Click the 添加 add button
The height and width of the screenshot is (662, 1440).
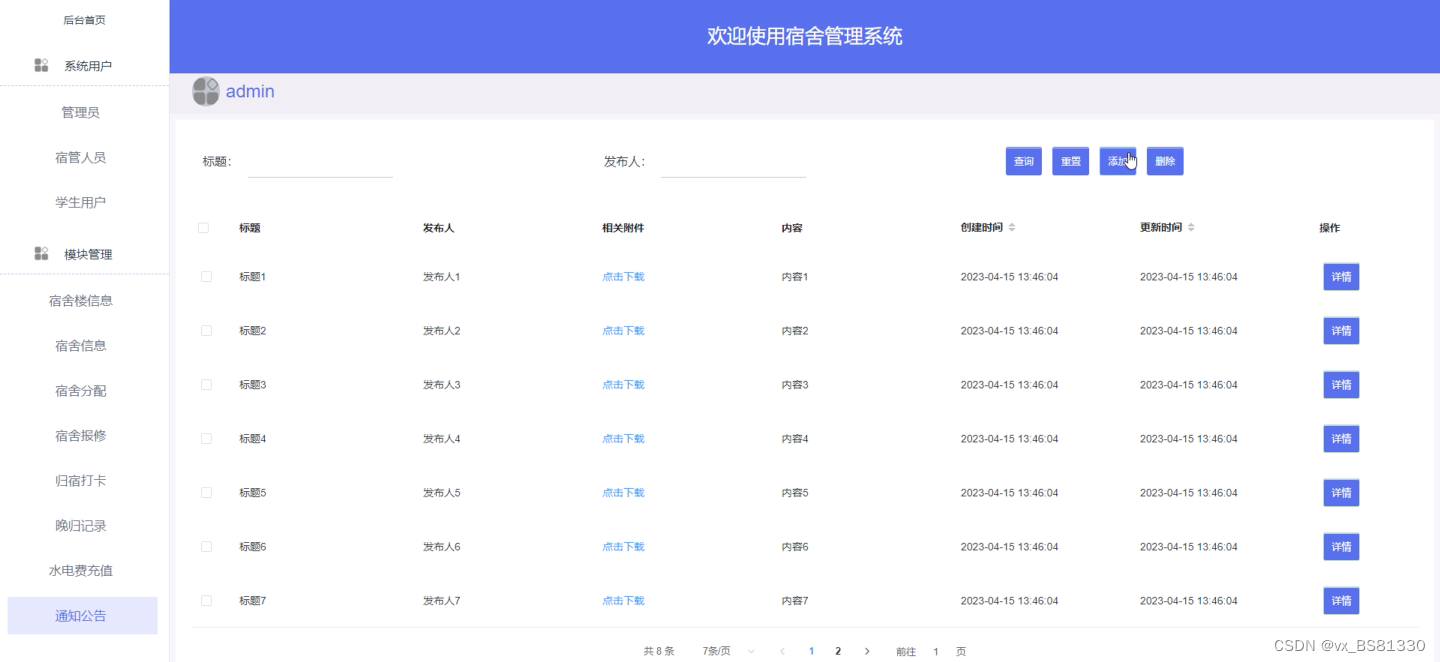(1118, 161)
